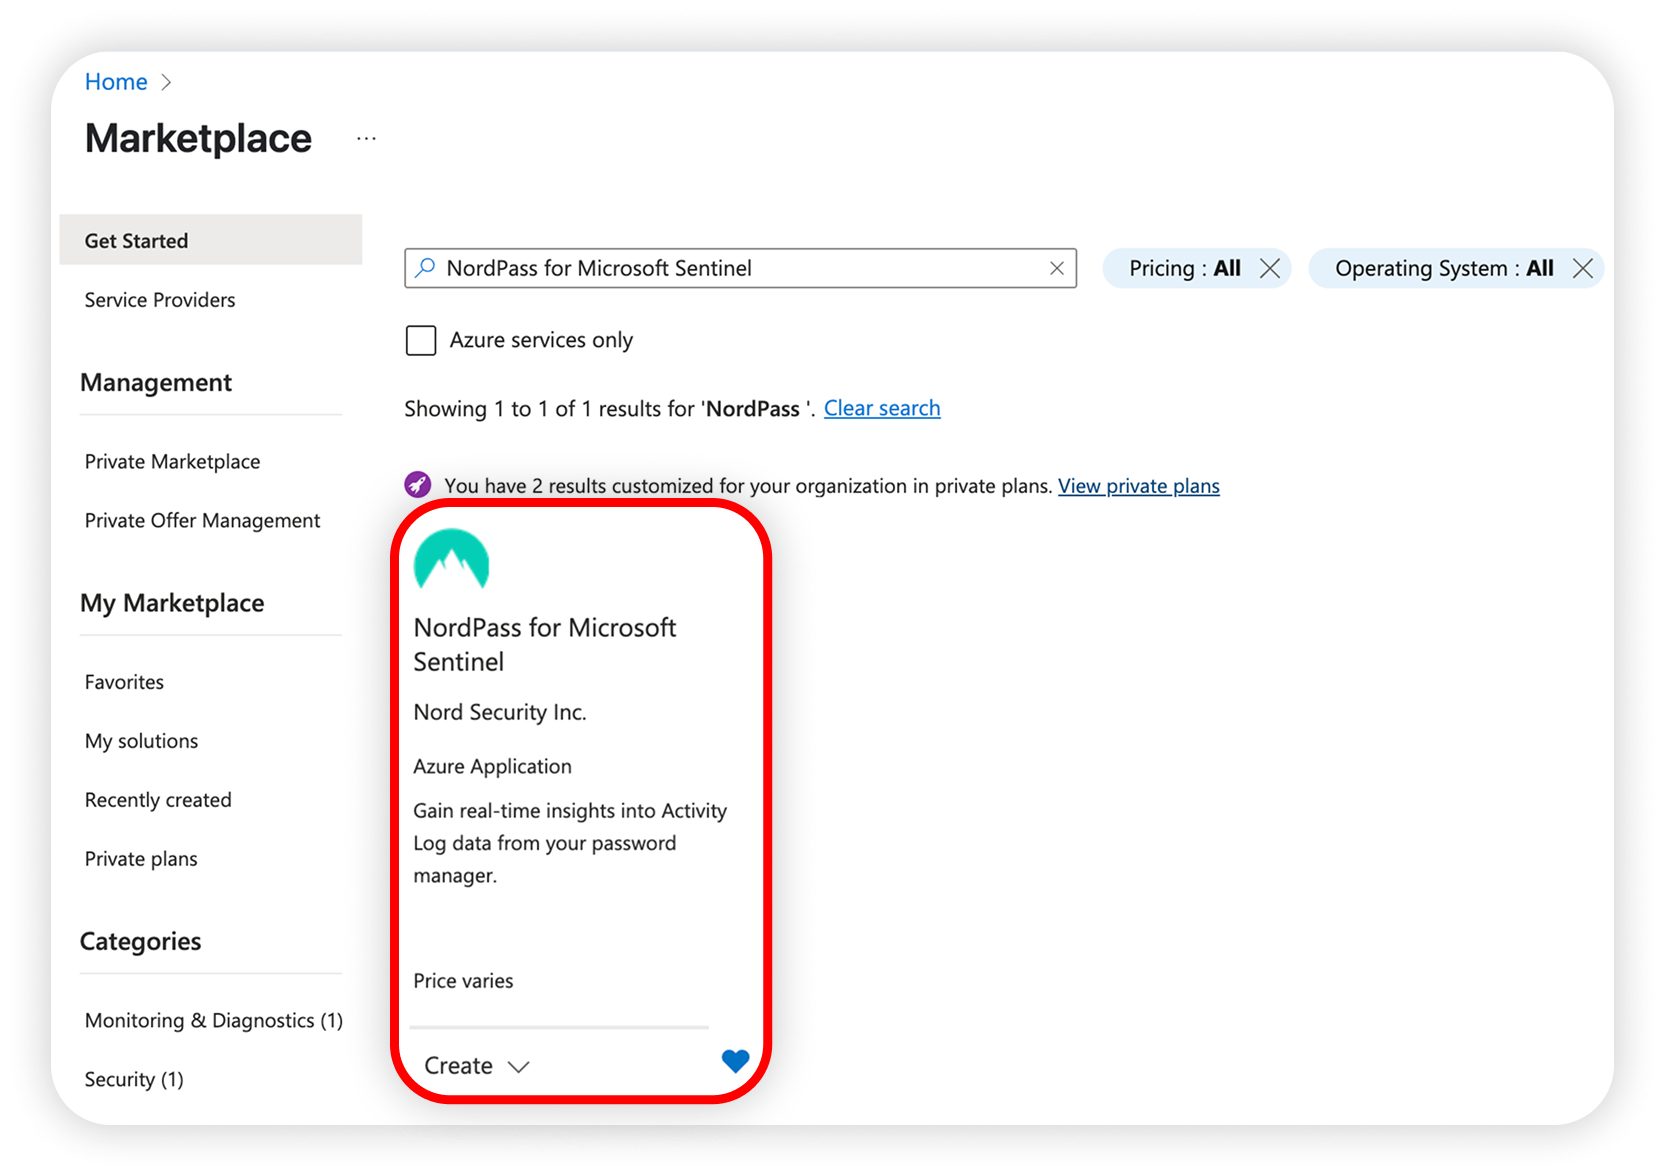1665x1176 pixels.
Task: Click the Price varies text
Action: (x=463, y=981)
